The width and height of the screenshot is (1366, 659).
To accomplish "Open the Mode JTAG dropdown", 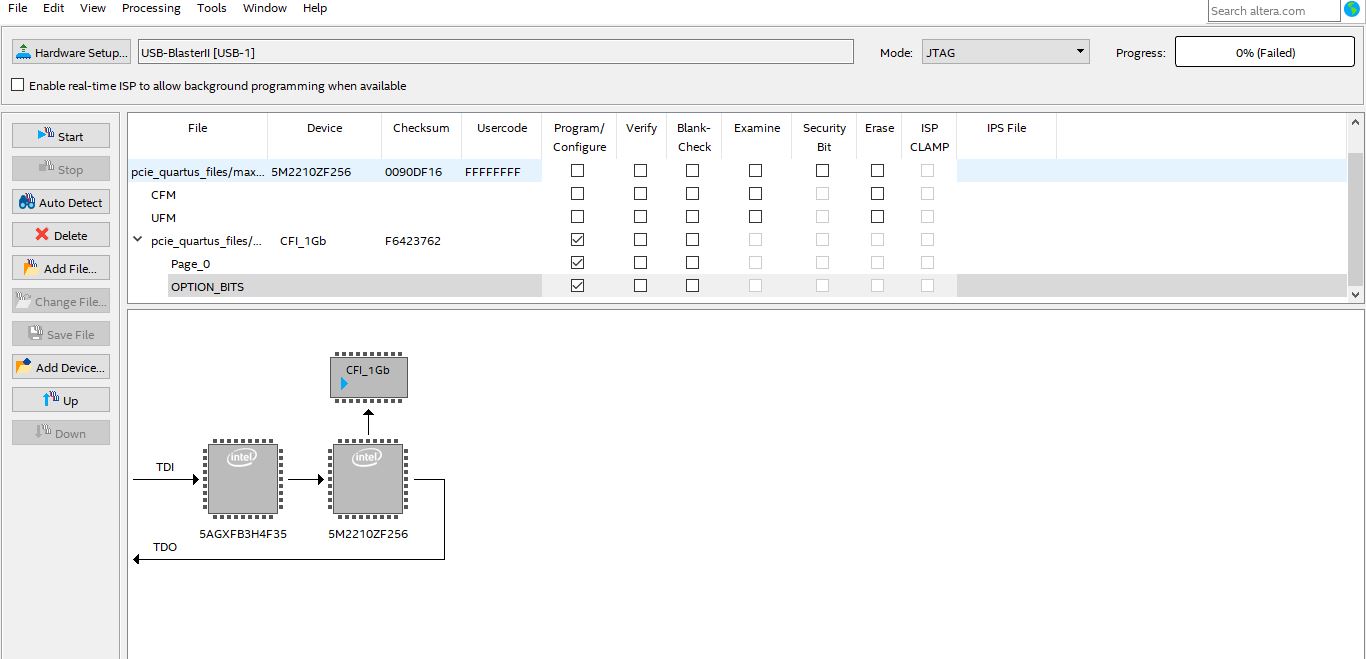I will (1006, 52).
